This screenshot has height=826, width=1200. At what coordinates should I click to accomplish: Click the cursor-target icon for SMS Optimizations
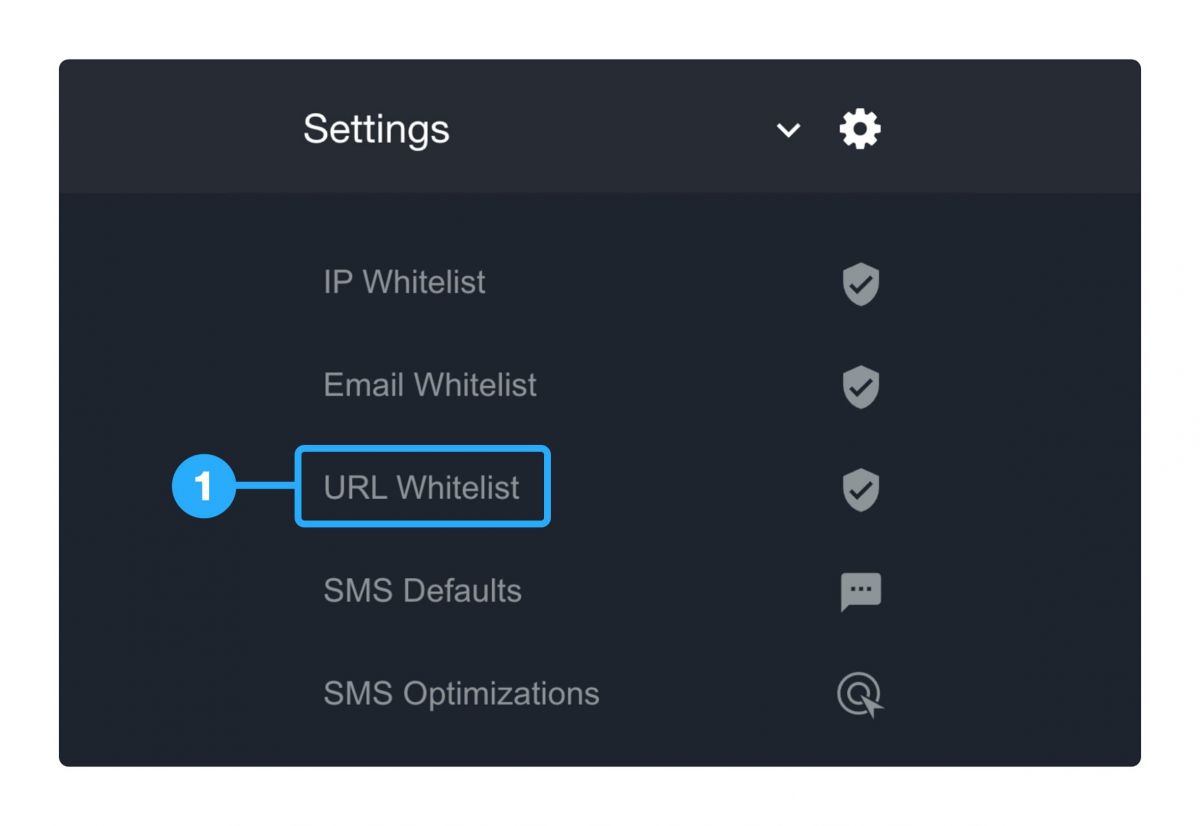tap(860, 693)
